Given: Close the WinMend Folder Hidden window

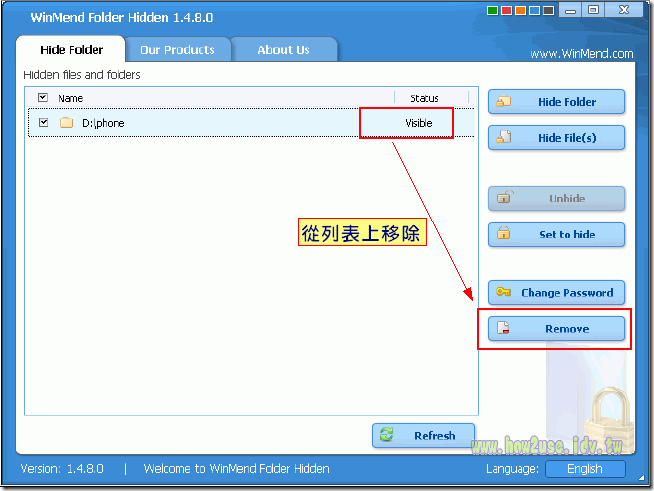Looking at the screenshot, I should (x=624, y=10).
